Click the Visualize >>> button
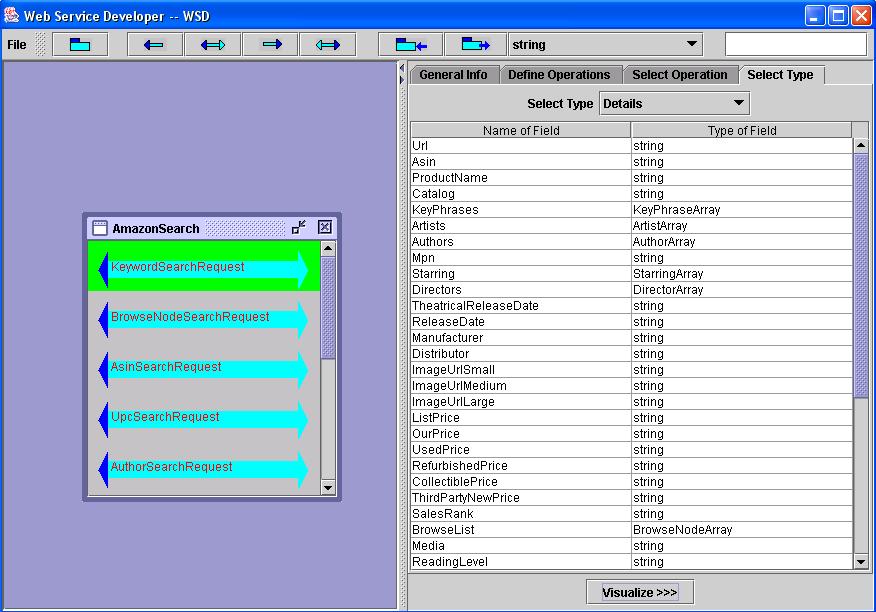876x612 pixels. point(640,592)
